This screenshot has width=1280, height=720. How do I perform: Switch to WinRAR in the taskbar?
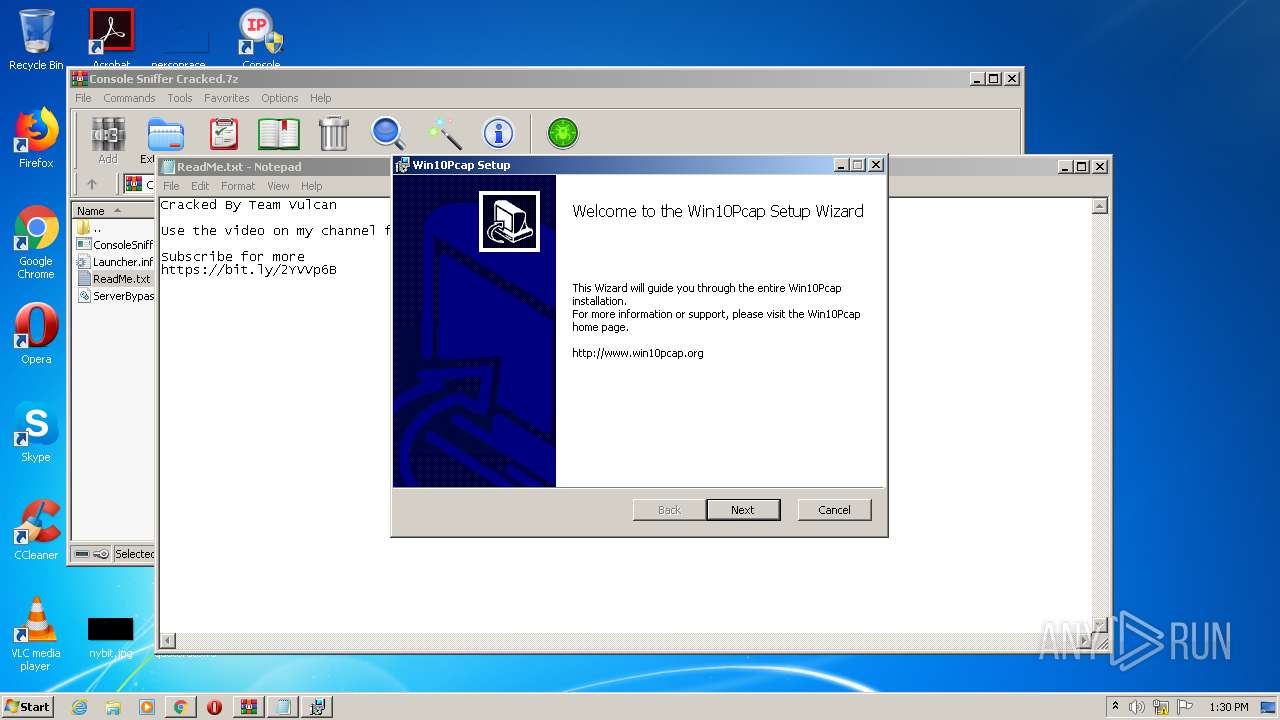pyautogui.click(x=248, y=707)
